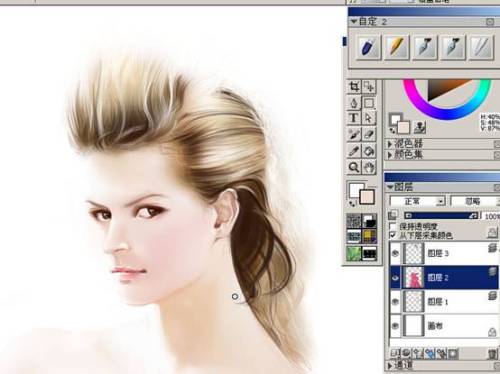500x374 pixels.
Task: Select the 画布 canvas layer row
Action: click(445, 326)
